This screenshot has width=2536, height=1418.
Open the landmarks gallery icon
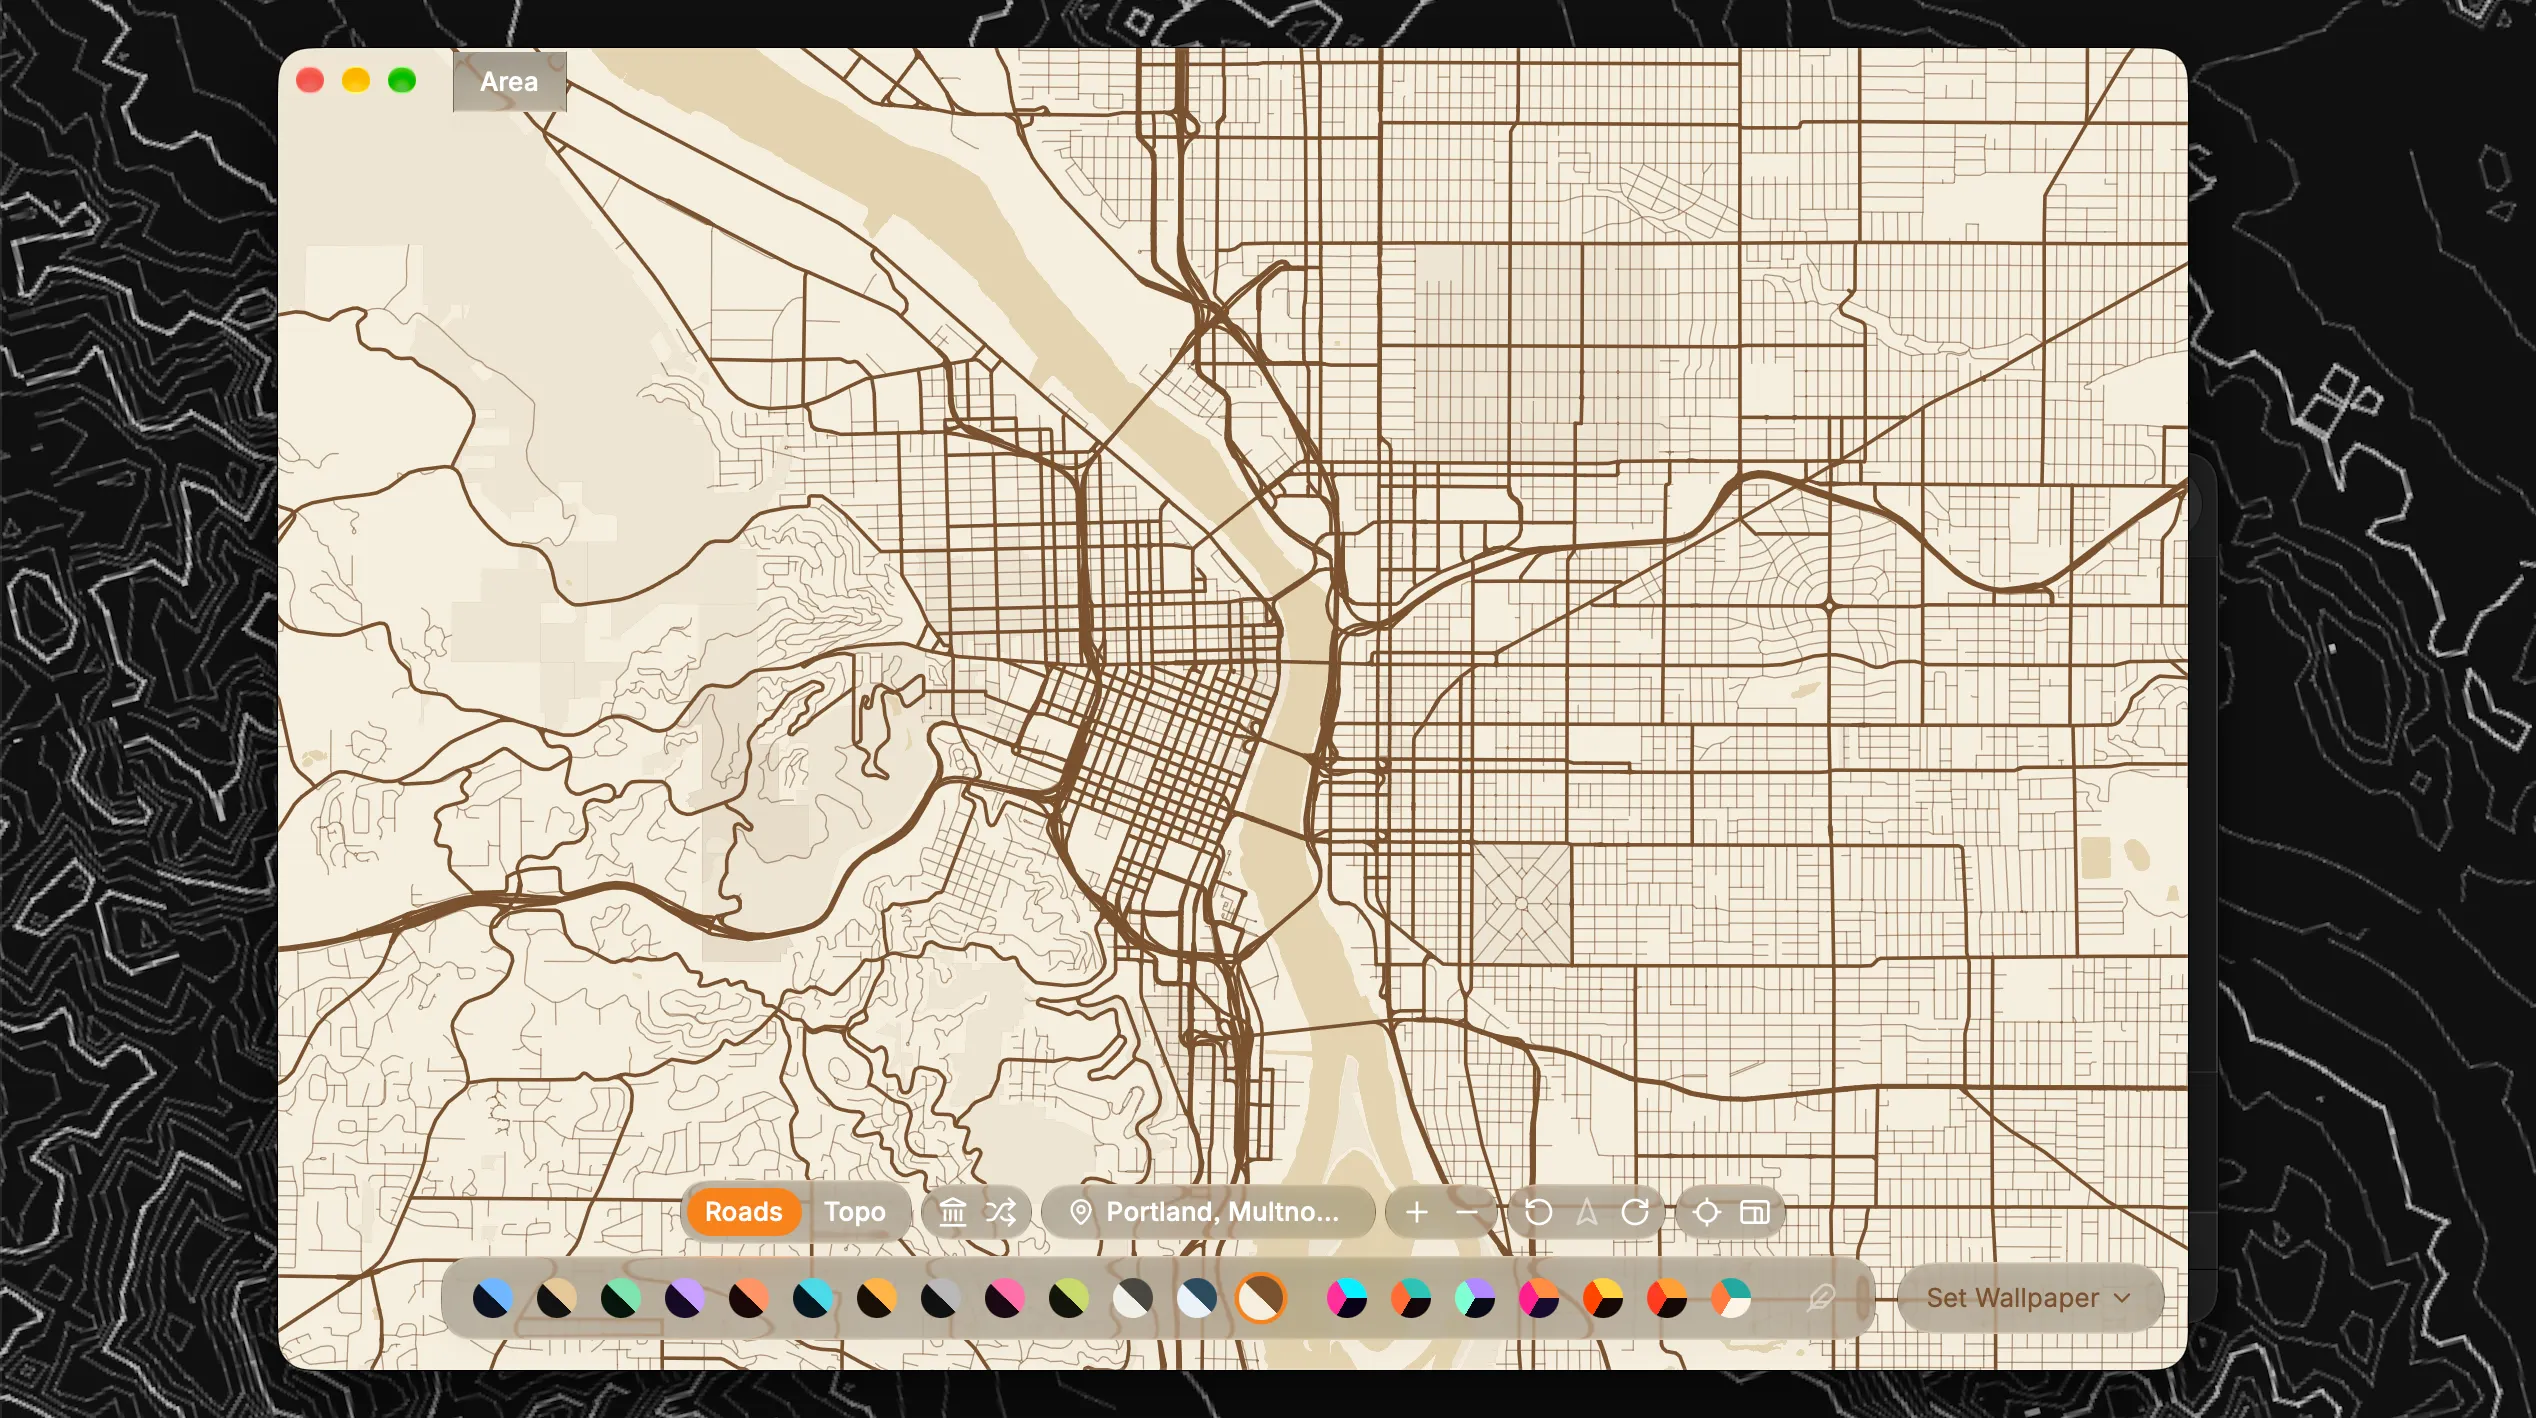953,1212
